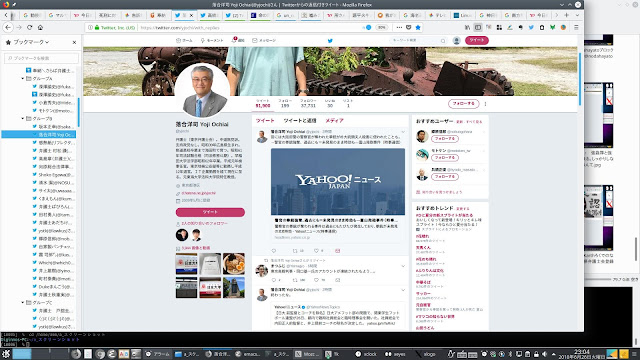Reply to the first Yahoo news tweet
This screenshot has width=640, height=360.
[274, 251]
